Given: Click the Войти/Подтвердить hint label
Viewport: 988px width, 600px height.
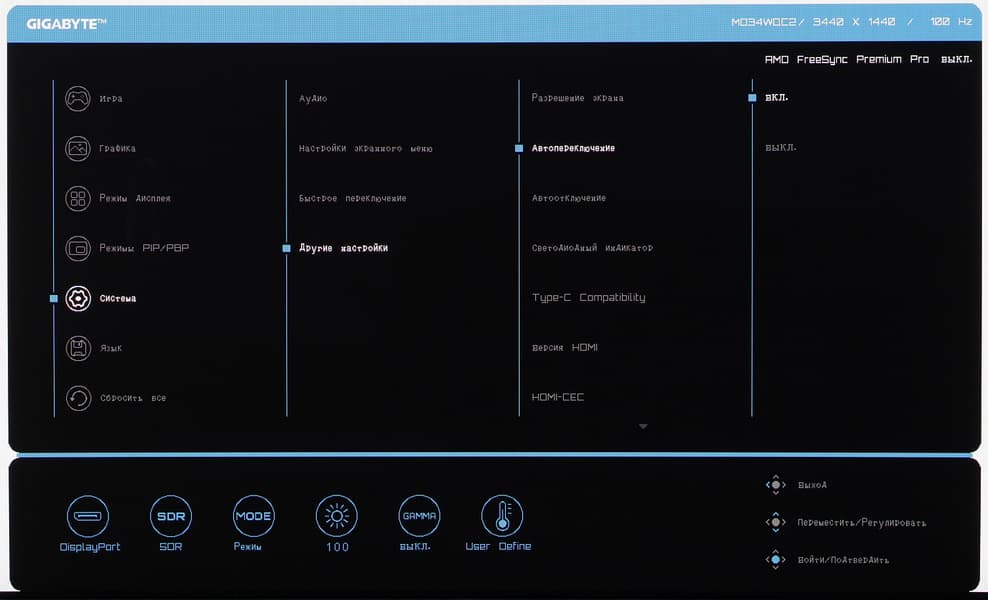Looking at the screenshot, I should 843,560.
